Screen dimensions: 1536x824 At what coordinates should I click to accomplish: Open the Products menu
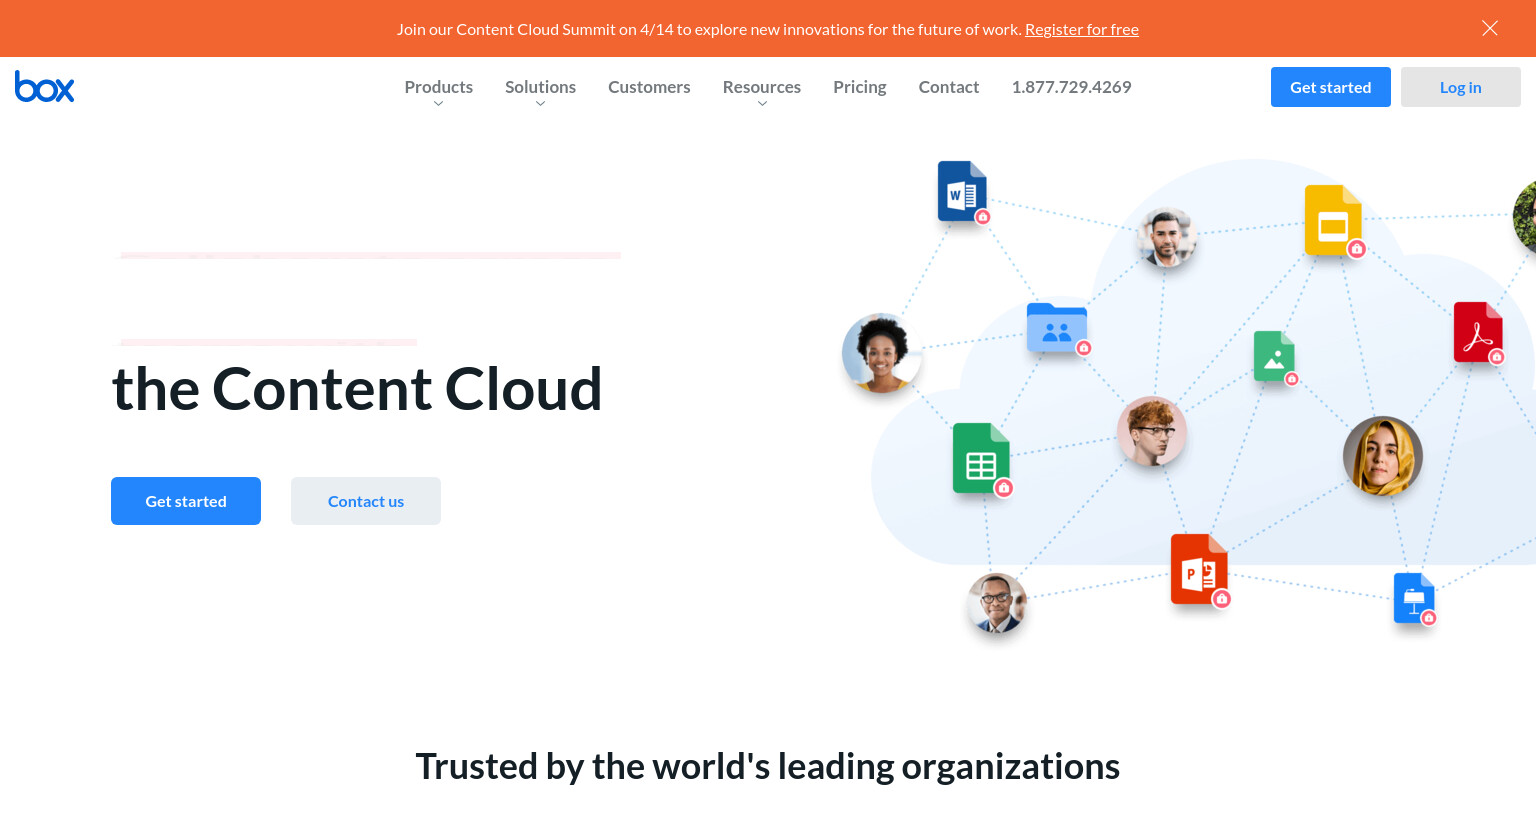[438, 87]
